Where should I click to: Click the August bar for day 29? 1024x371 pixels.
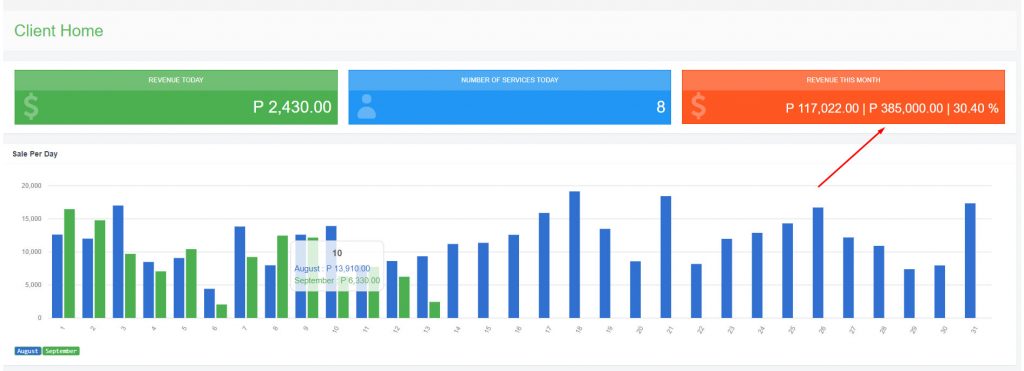(910, 294)
